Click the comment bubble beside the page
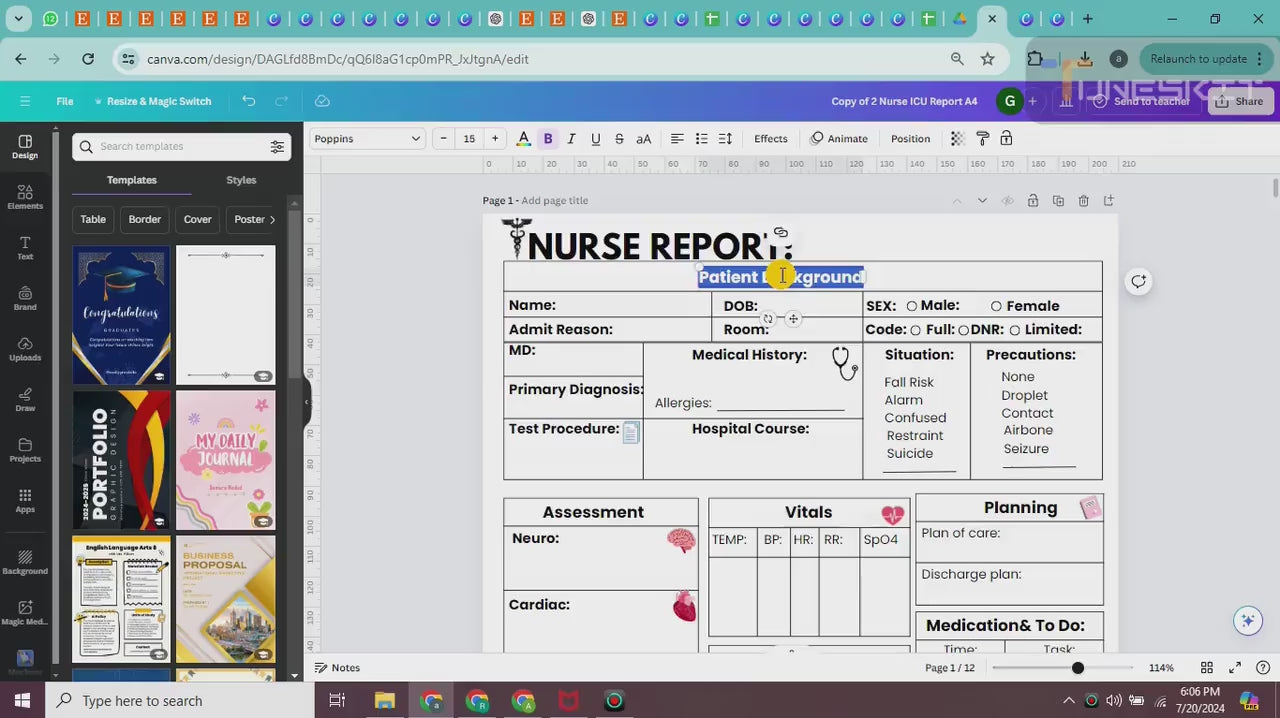 (x=1138, y=281)
